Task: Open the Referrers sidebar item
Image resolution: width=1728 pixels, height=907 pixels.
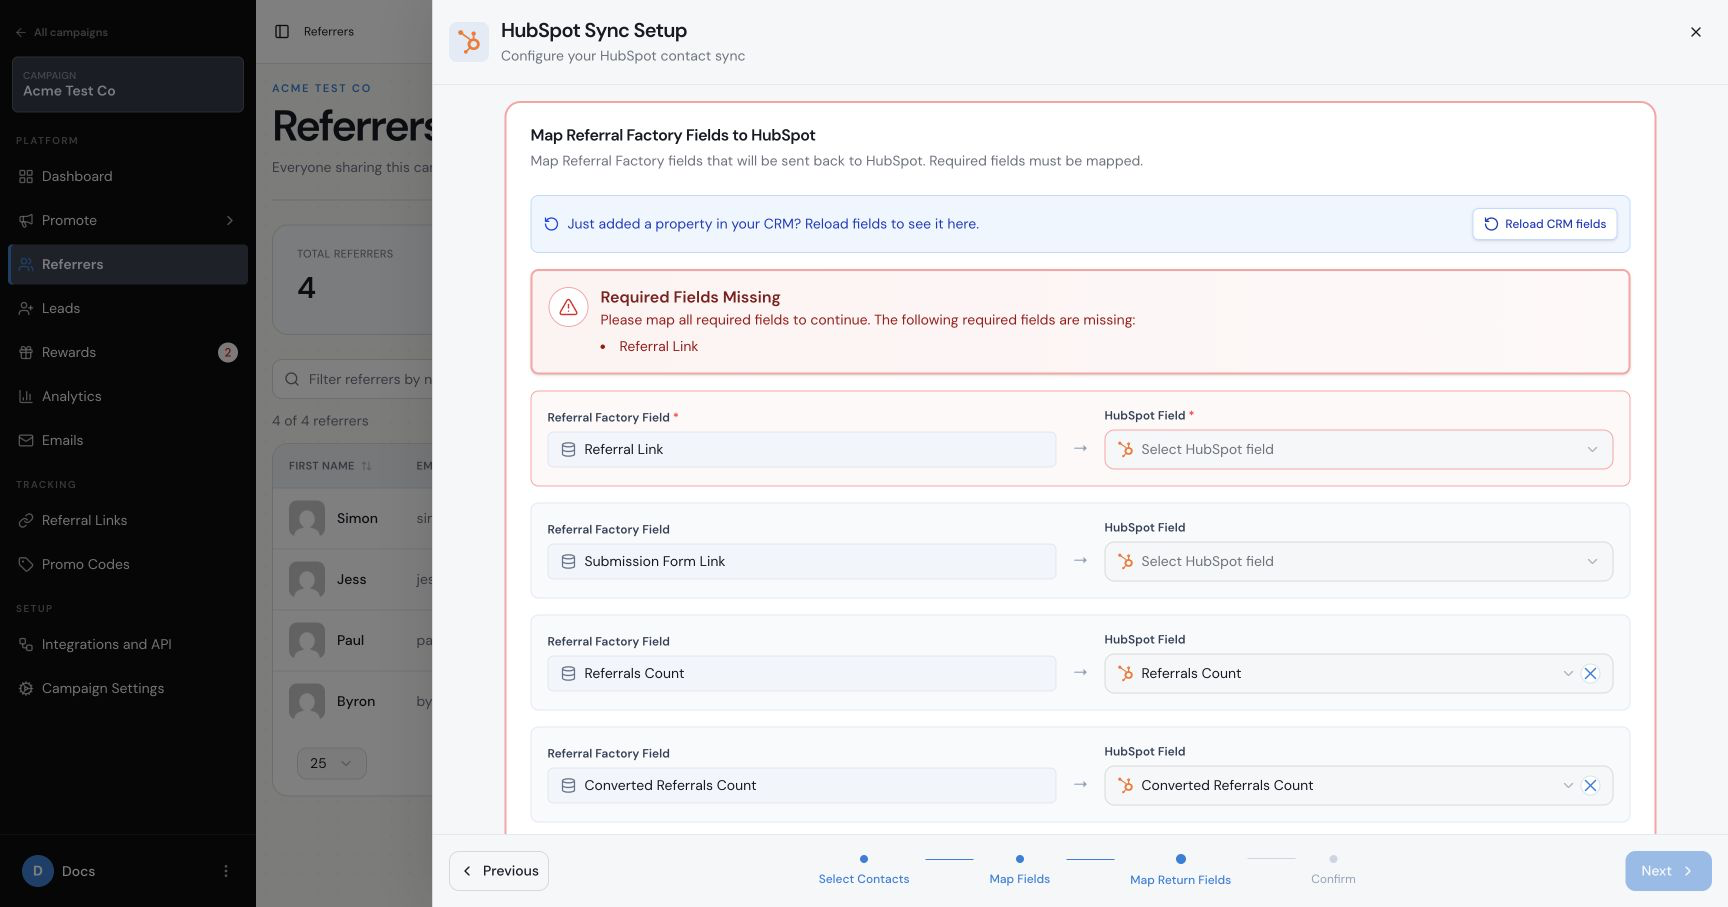Action: click(x=128, y=264)
